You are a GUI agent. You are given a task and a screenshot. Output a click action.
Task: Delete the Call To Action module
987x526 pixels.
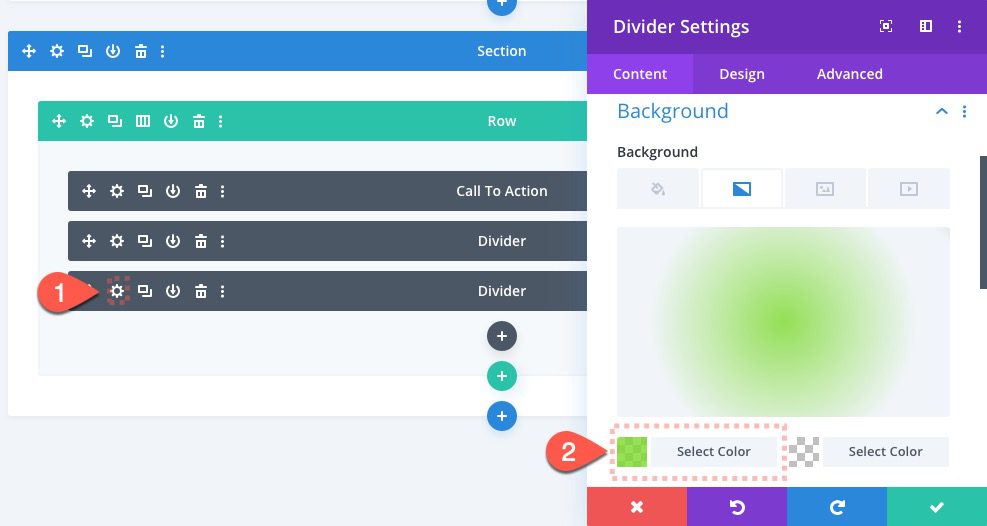point(201,191)
